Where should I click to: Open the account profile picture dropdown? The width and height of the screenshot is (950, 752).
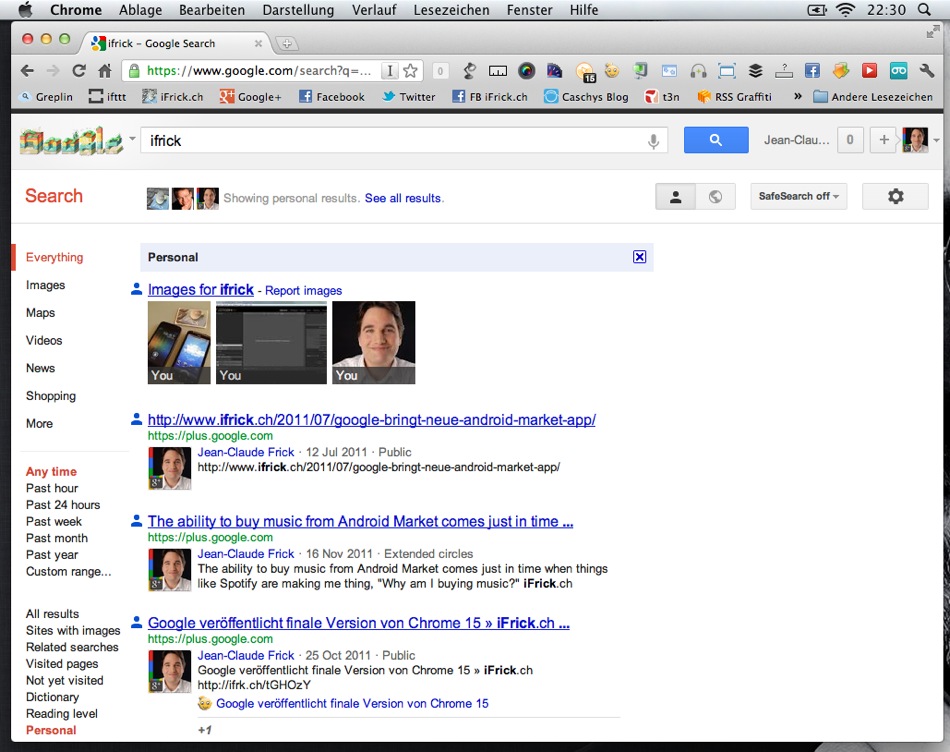[920, 141]
